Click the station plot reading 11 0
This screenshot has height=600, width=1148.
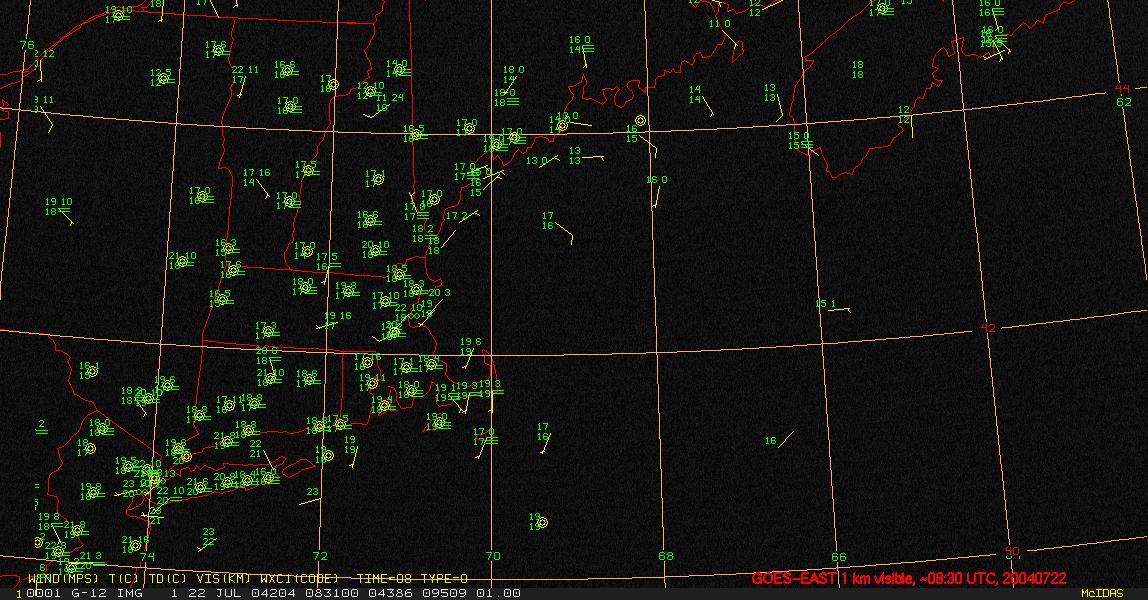tap(720, 24)
